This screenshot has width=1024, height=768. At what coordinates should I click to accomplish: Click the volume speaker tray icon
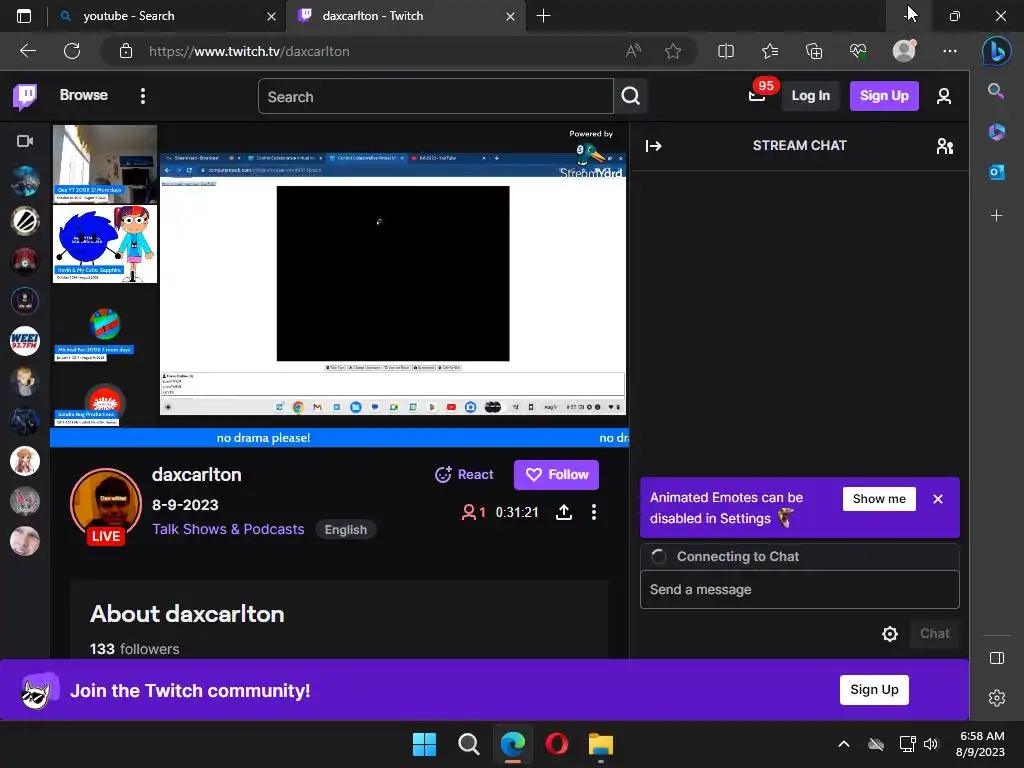click(x=931, y=744)
